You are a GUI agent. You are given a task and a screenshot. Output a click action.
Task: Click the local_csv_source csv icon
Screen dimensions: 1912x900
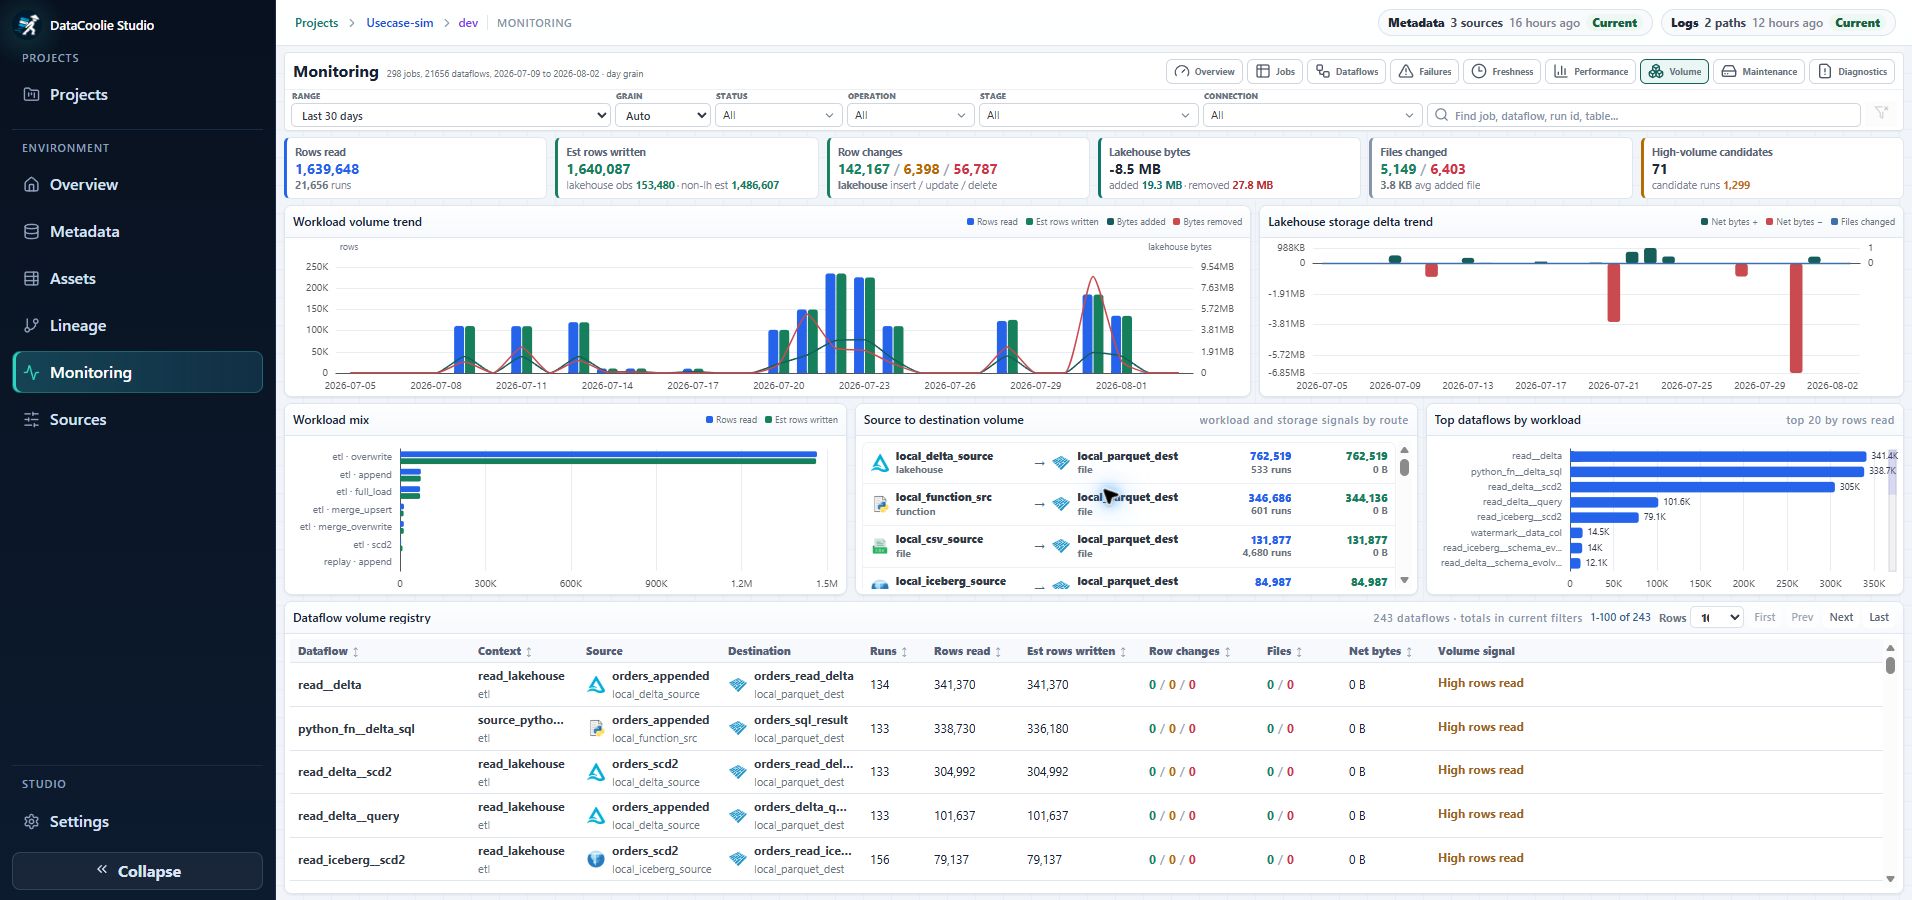click(x=880, y=546)
